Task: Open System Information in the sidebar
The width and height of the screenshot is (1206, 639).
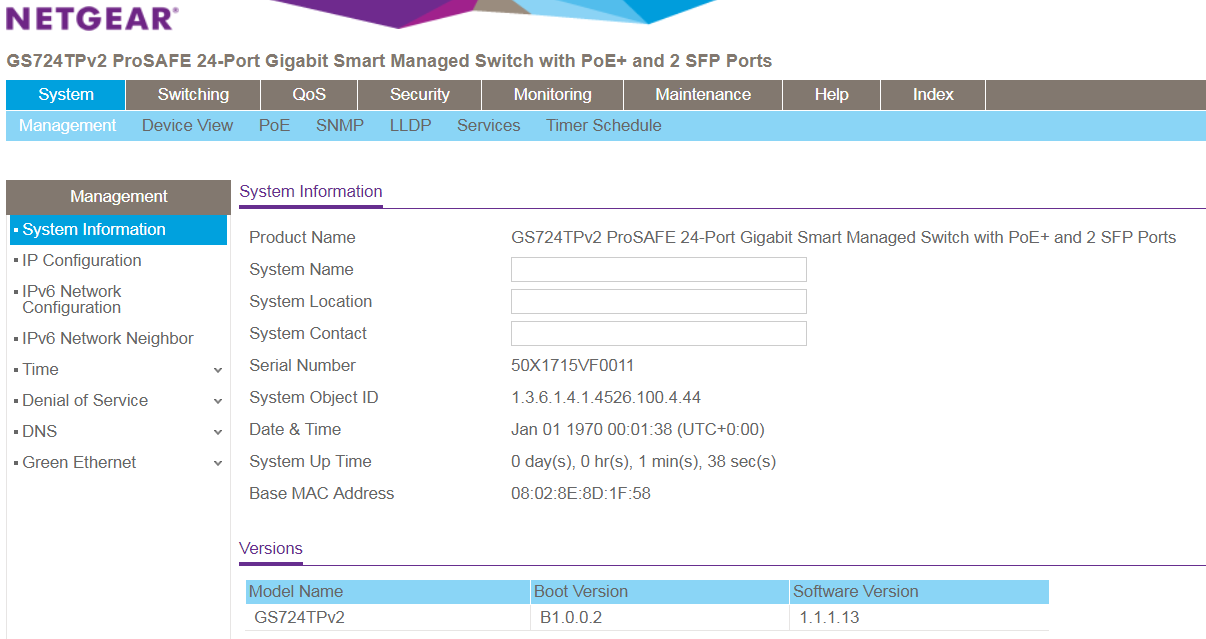Action: click(119, 230)
